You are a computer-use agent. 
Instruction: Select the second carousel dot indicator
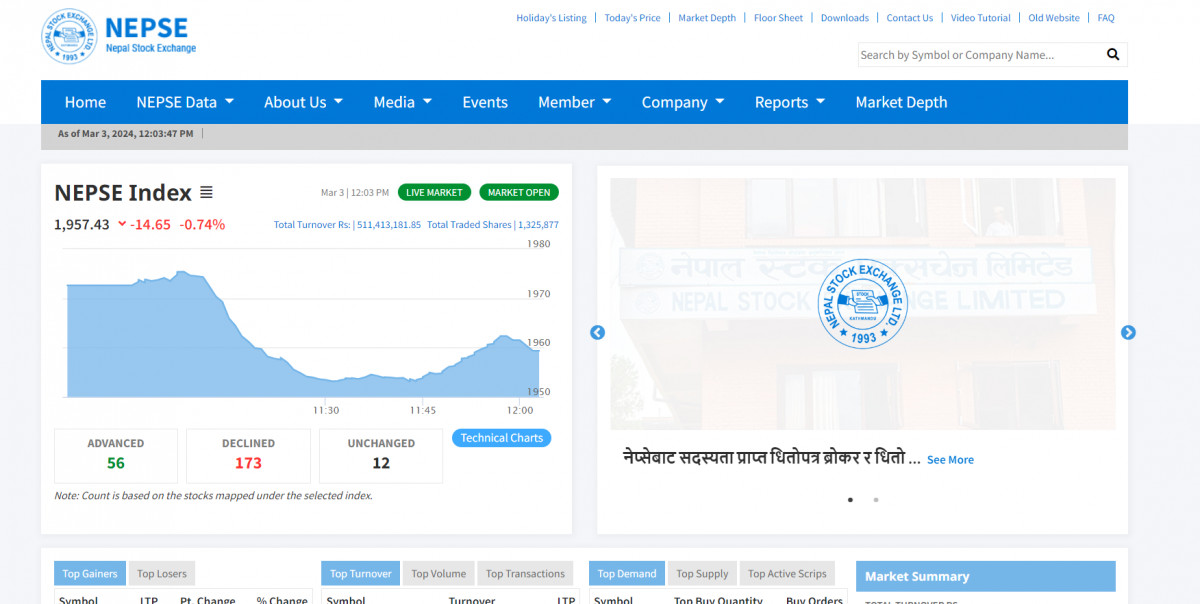pos(875,499)
